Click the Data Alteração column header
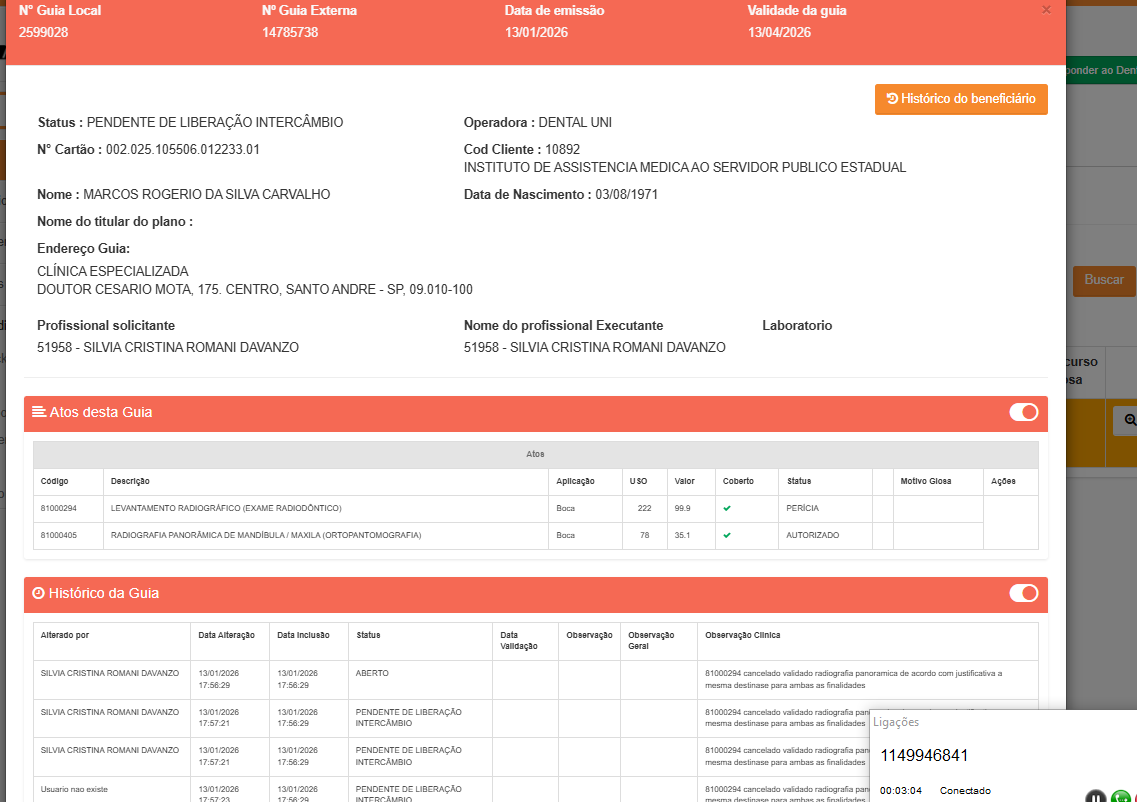The width and height of the screenshot is (1137, 802). 226,635
